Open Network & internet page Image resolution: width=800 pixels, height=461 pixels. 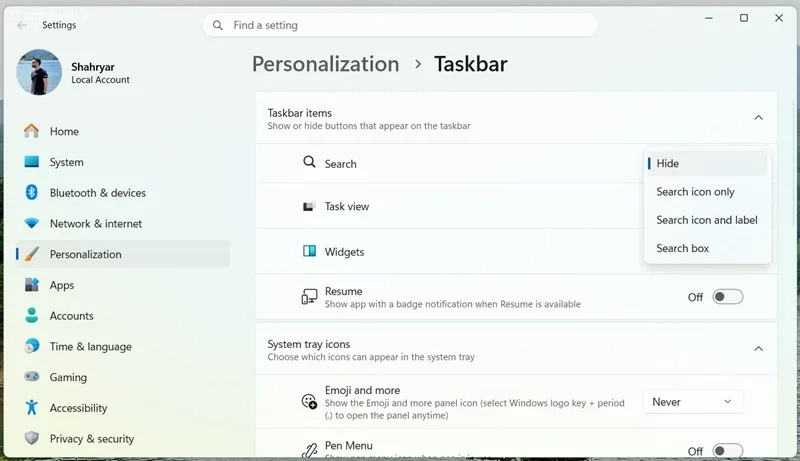point(122,223)
